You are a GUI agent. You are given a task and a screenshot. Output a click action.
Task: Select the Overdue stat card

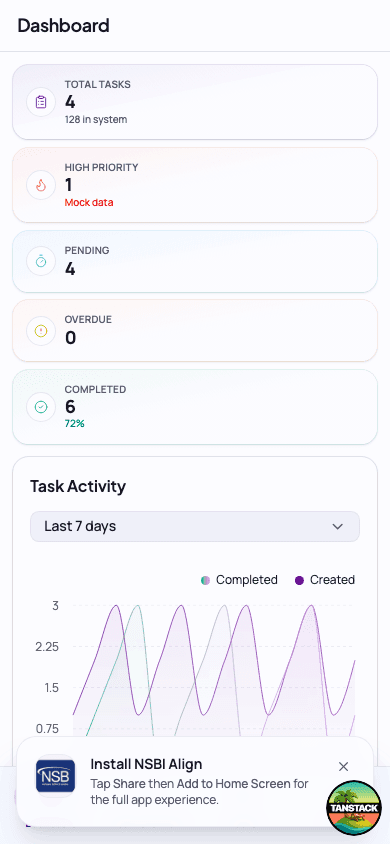tap(195, 330)
